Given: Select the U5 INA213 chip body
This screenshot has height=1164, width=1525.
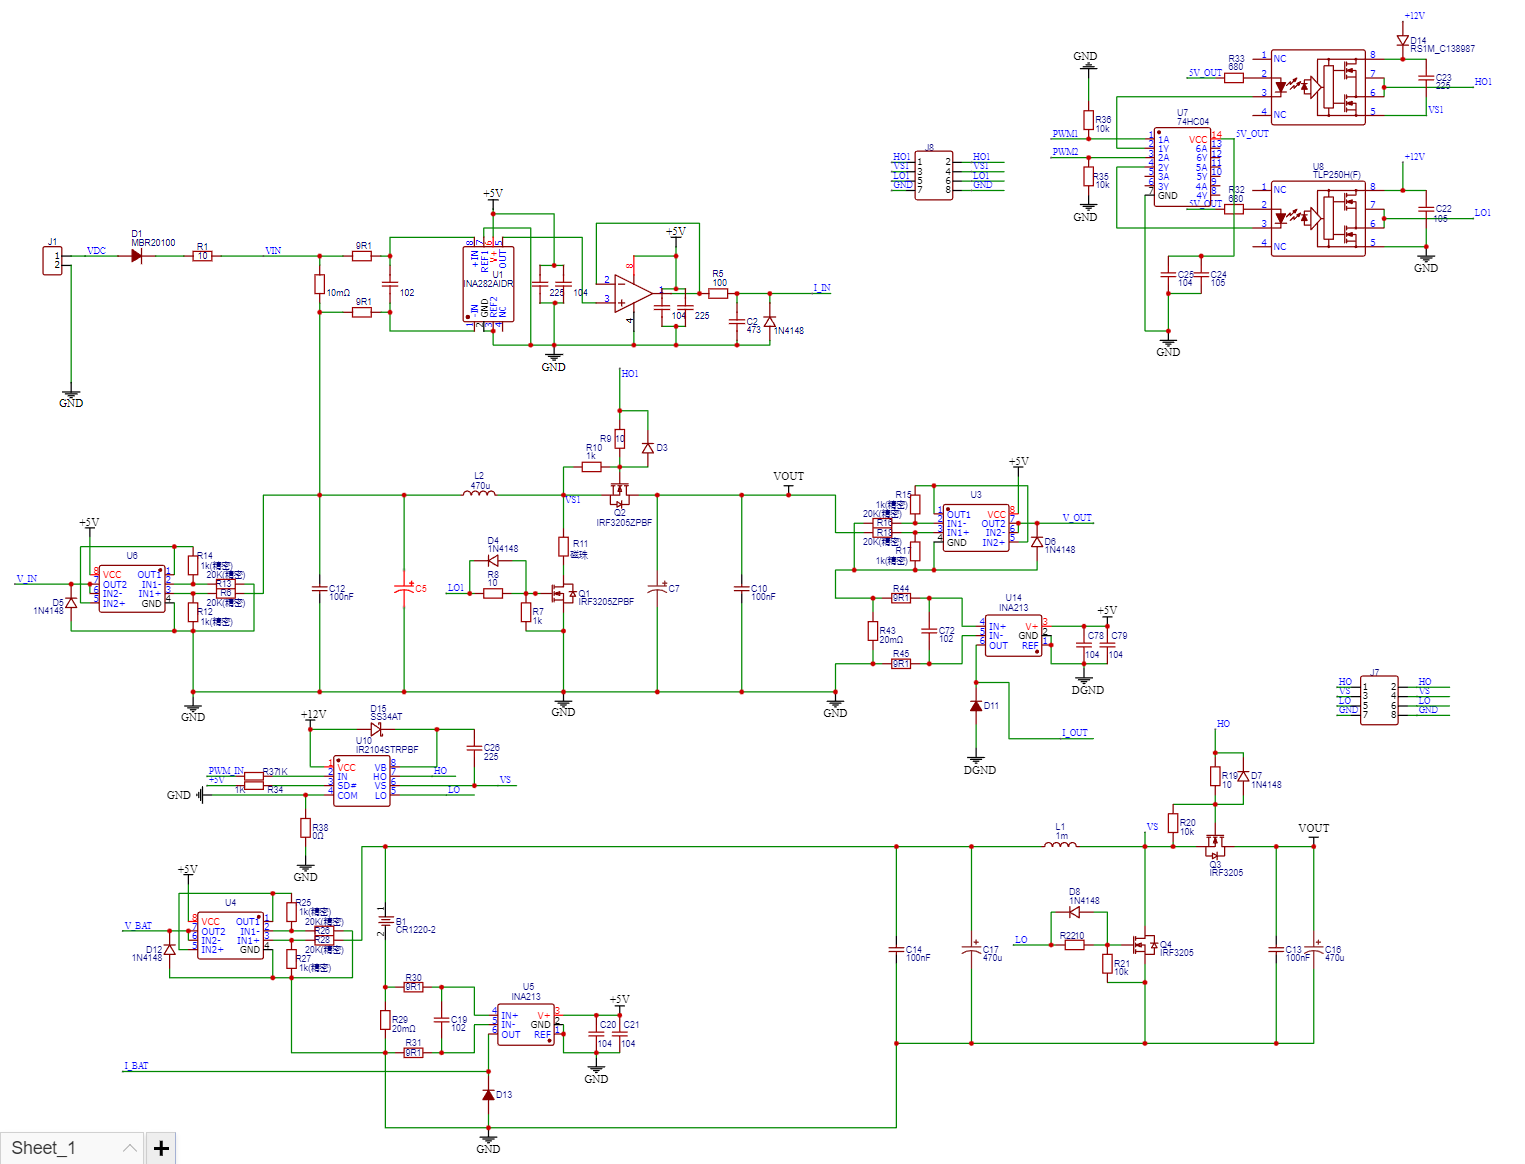Looking at the screenshot, I should pyautogui.click(x=526, y=1025).
